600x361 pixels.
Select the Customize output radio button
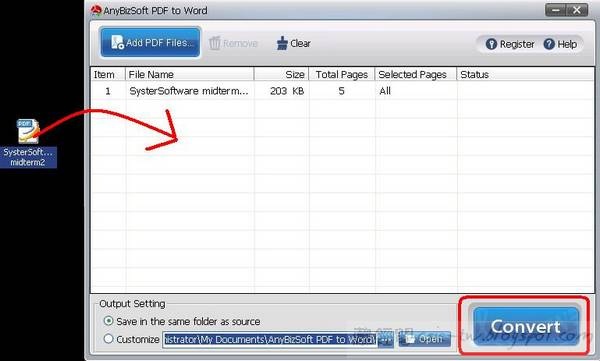coord(108,339)
